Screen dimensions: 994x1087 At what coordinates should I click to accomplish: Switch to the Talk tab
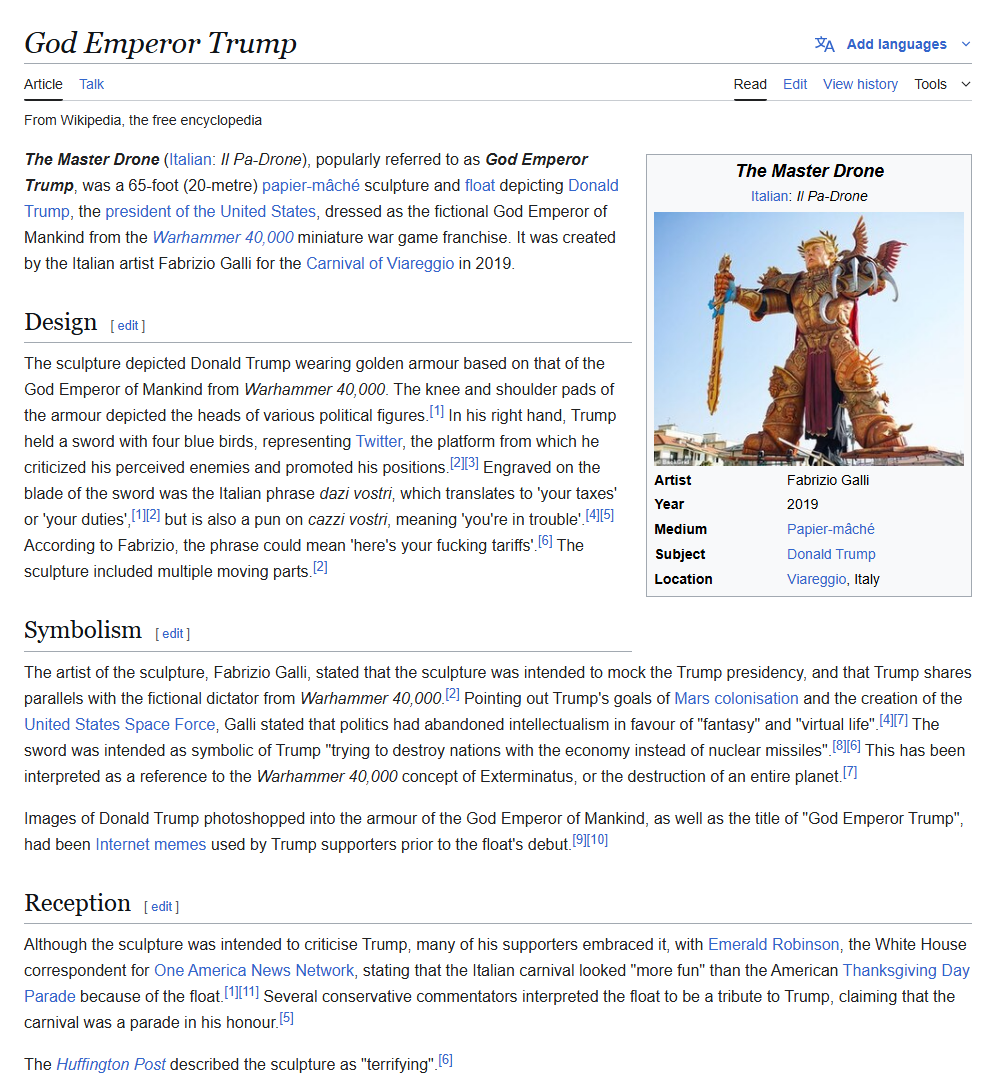pos(91,84)
